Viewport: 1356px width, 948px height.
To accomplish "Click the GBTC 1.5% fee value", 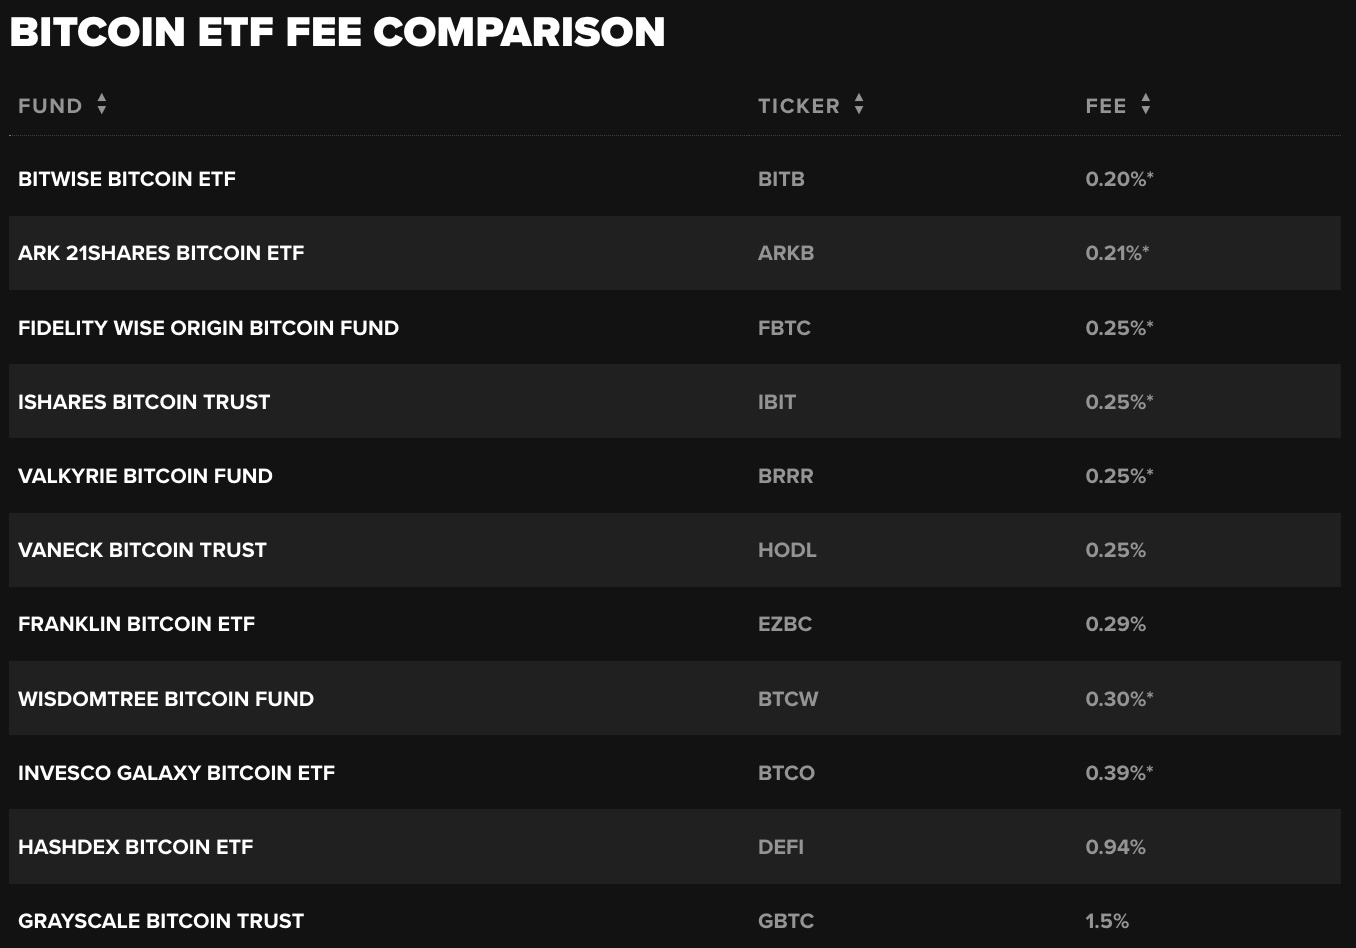I will tap(1107, 921).
